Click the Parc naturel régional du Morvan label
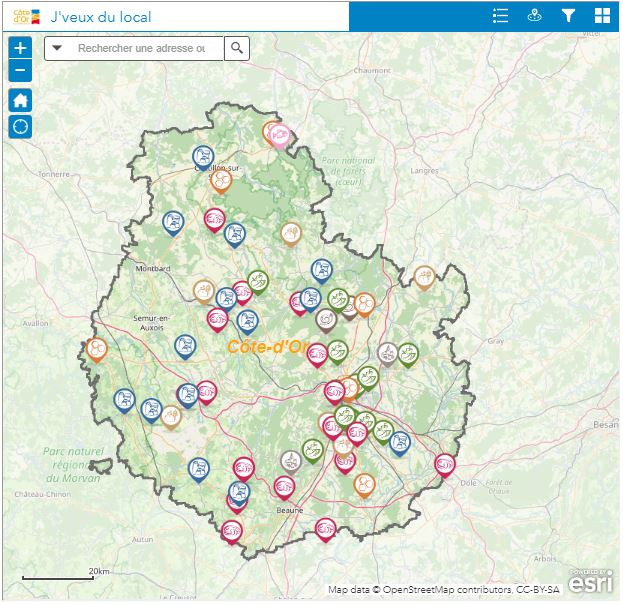 (74, 465)
